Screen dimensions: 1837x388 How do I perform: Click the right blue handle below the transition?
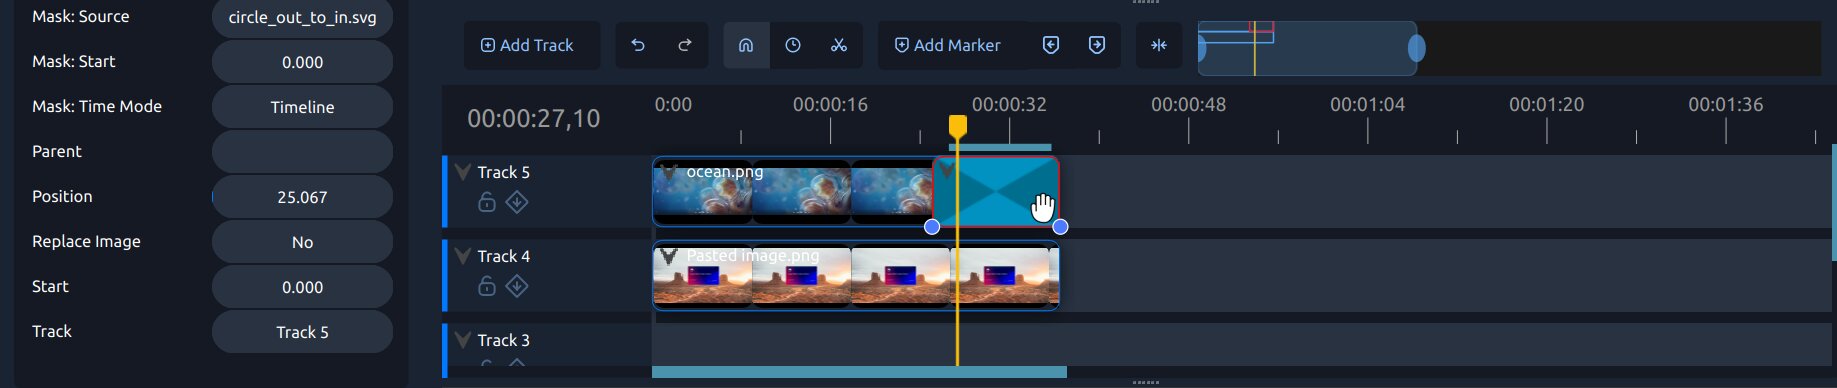[1061, 227]
